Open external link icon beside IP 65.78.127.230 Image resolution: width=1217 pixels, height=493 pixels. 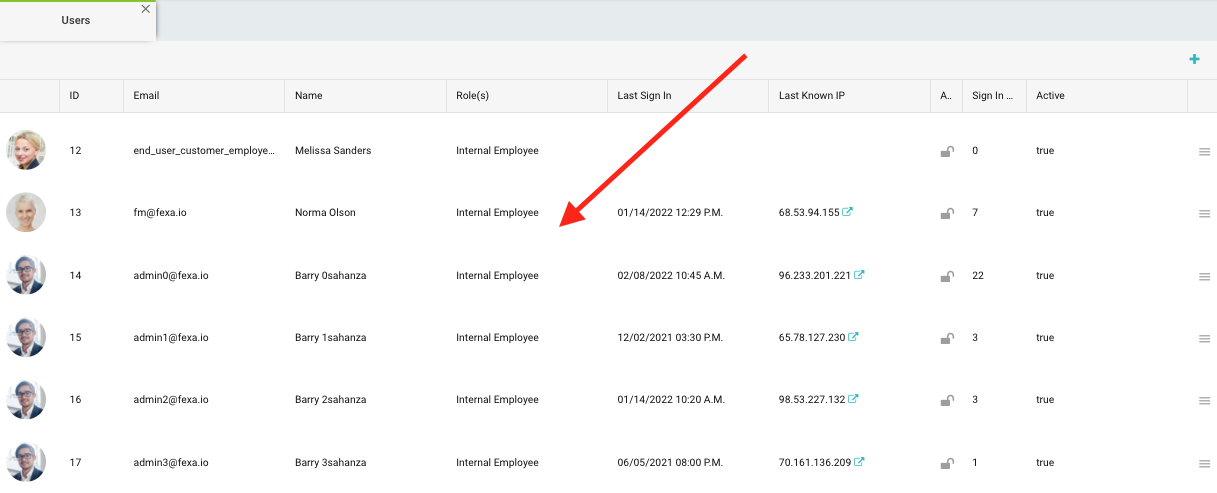pyautogui.click(x=853, y=337)
